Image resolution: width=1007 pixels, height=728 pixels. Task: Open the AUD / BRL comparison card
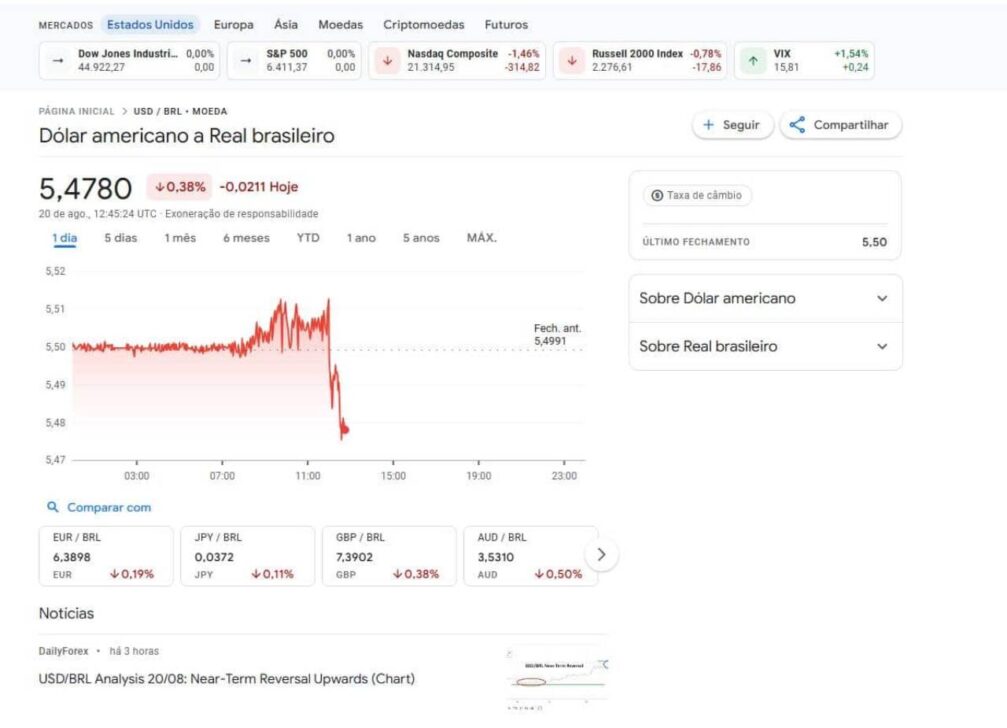coord(530,556)
